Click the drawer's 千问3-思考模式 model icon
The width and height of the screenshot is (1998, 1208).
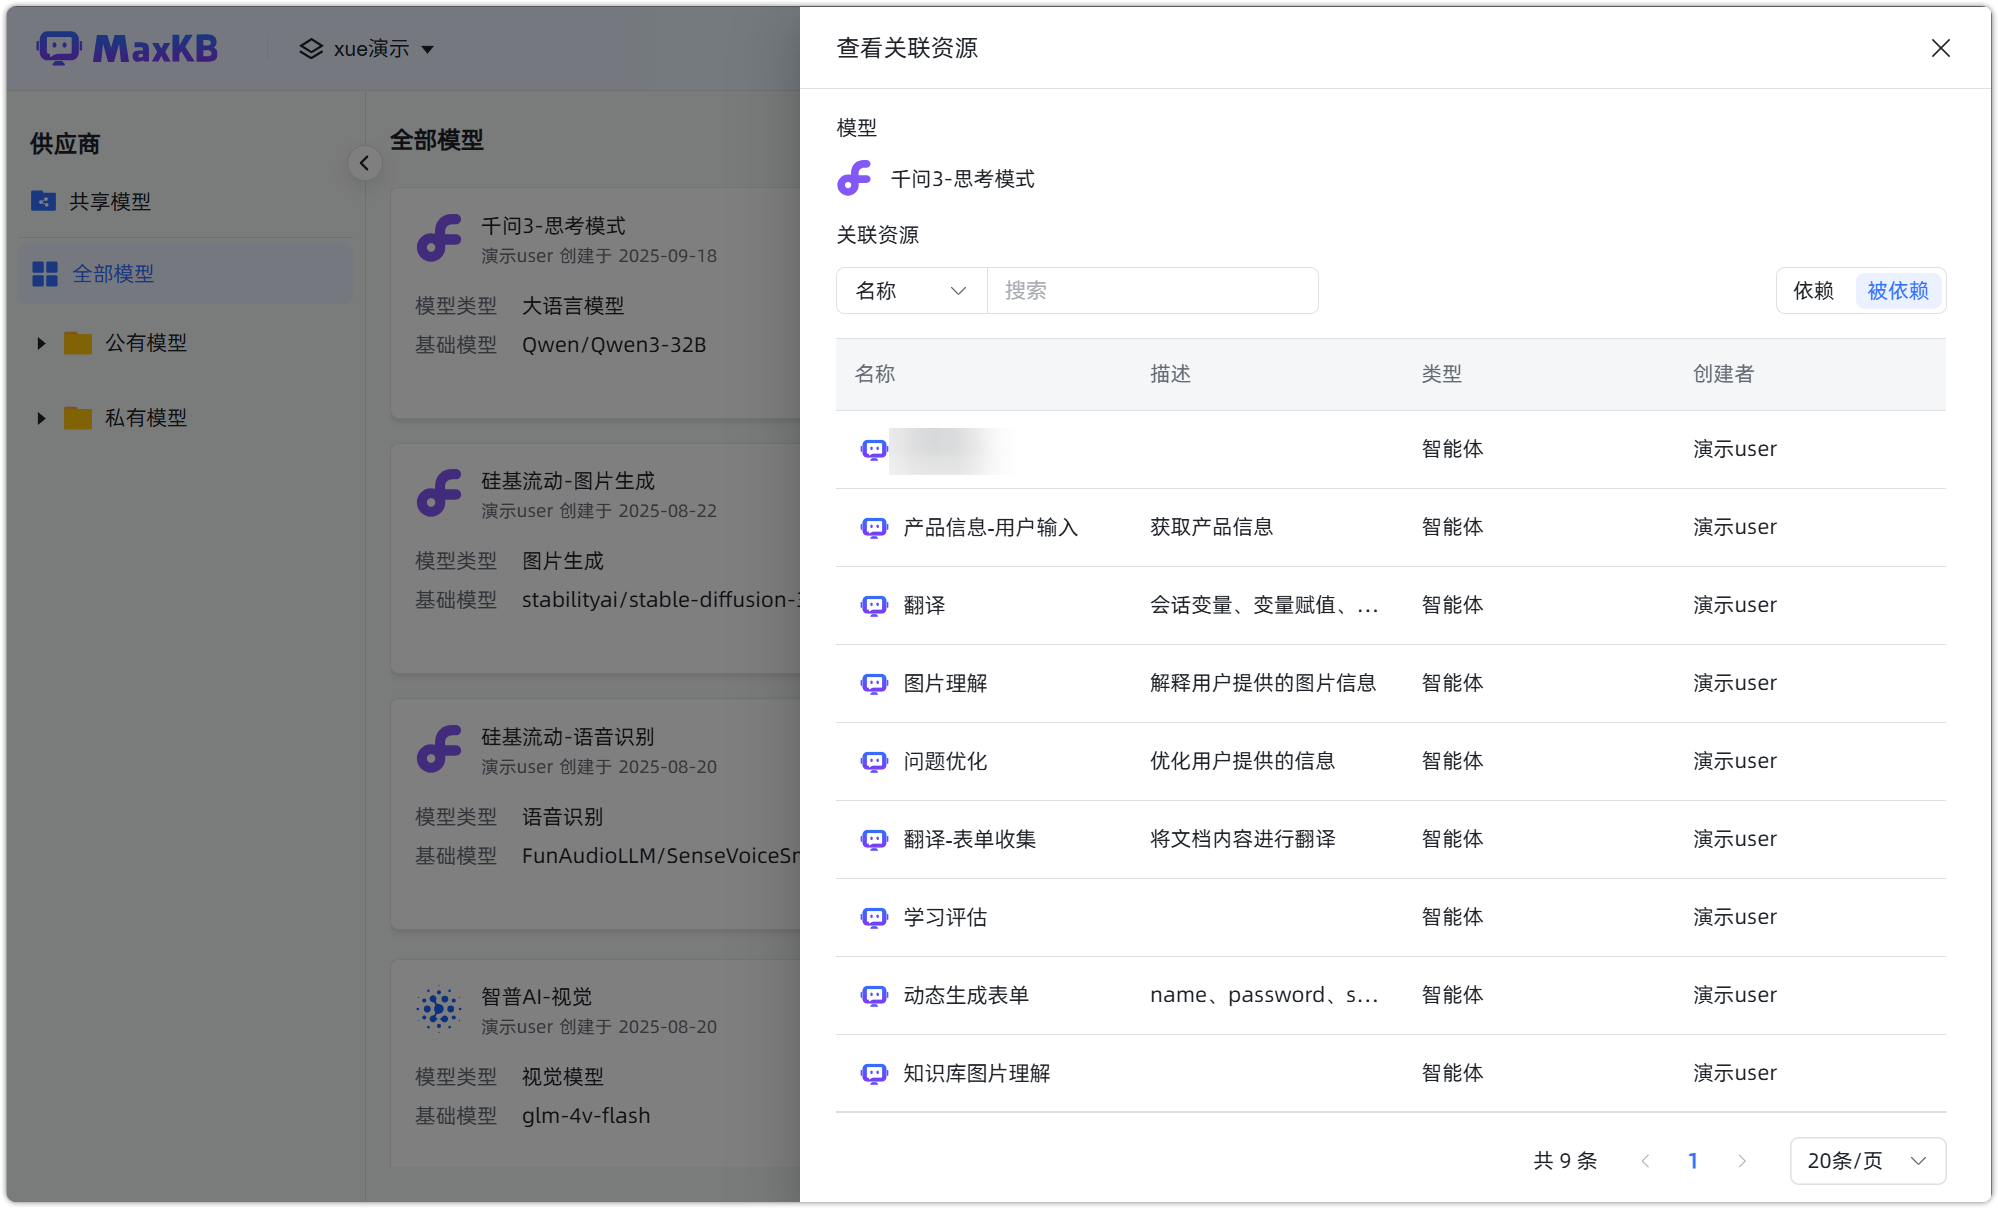click(x=855, y=178)
